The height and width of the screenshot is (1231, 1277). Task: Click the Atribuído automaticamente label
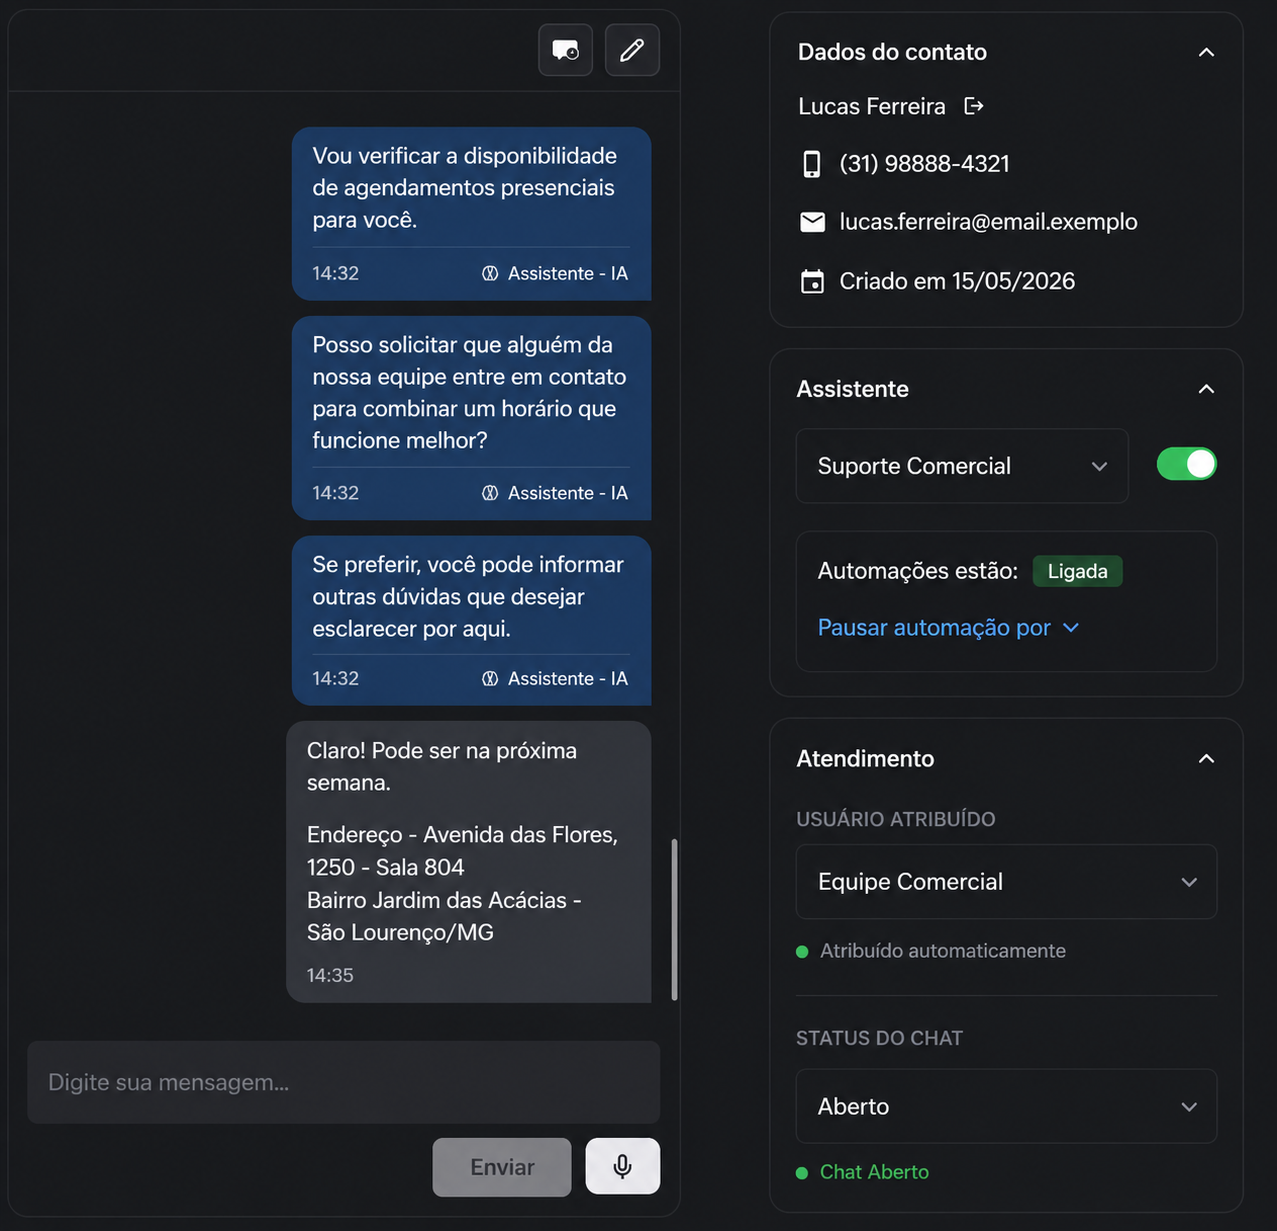click(x=943, y=952)
